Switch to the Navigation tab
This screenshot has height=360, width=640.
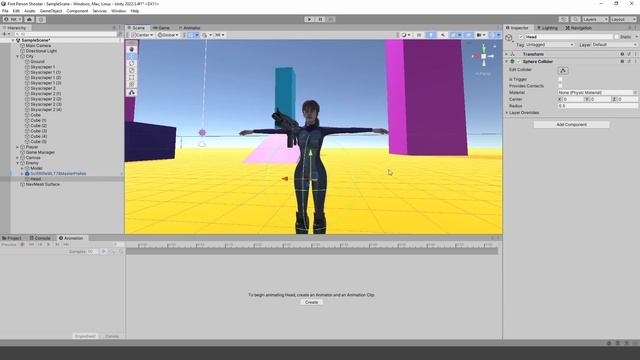click(578, 28)
